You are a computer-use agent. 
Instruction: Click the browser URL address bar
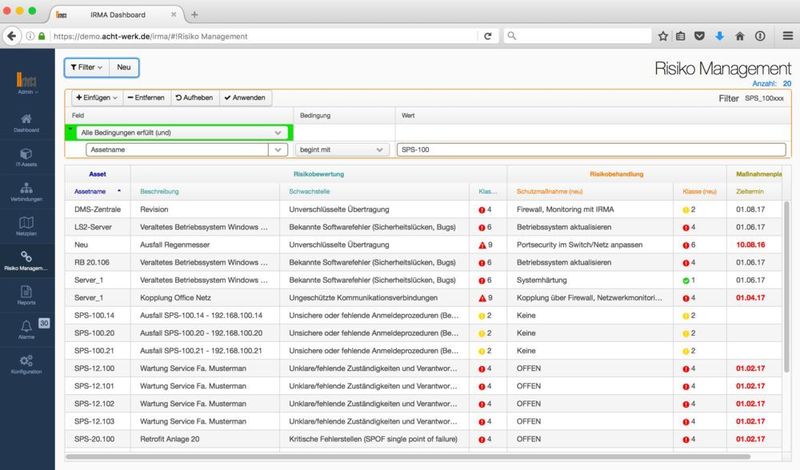tap(265, 36)
